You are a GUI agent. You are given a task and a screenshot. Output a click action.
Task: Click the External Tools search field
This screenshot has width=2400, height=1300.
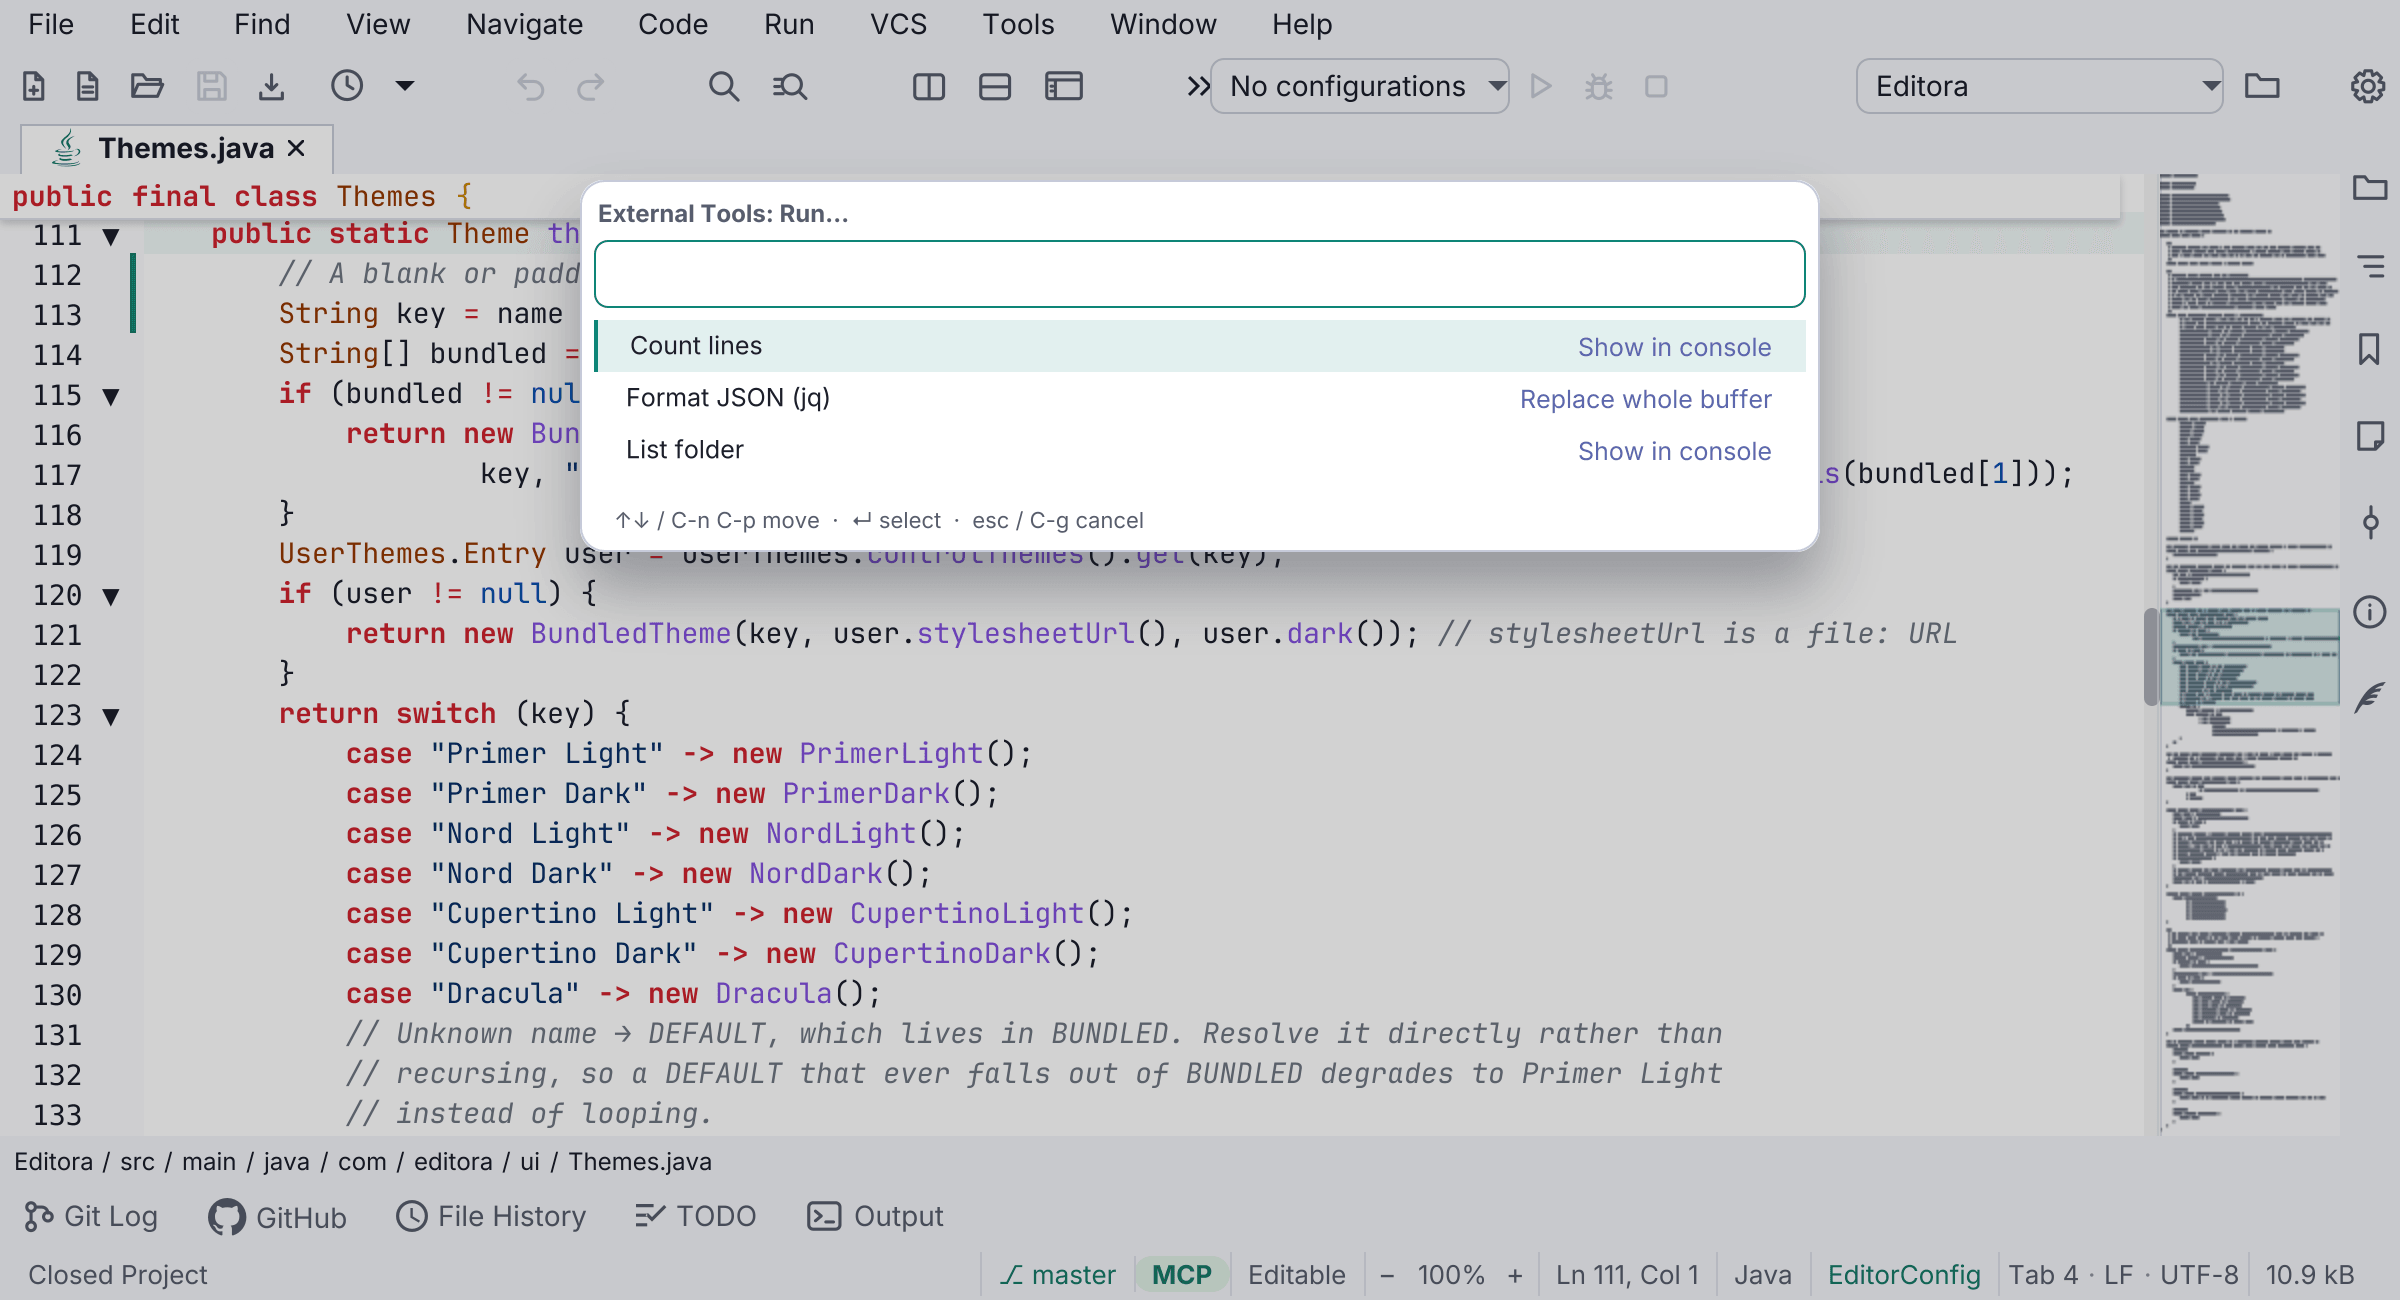pos(1200,274)
